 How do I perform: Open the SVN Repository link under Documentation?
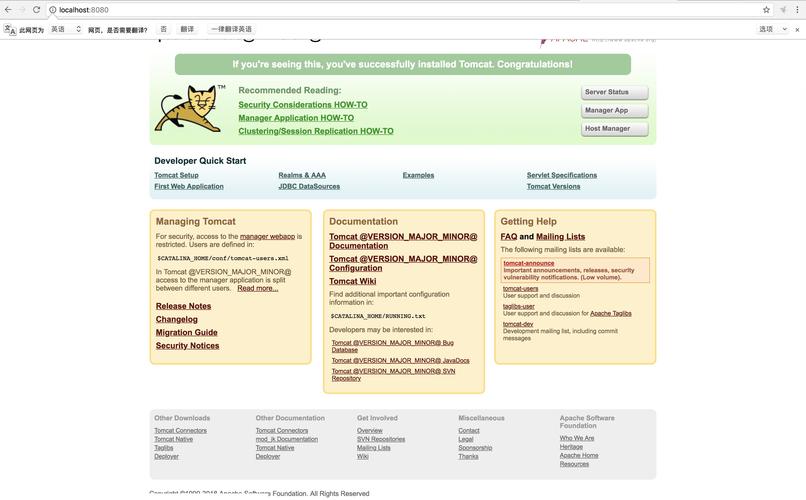pyautogui.click(x=393, y=375)
